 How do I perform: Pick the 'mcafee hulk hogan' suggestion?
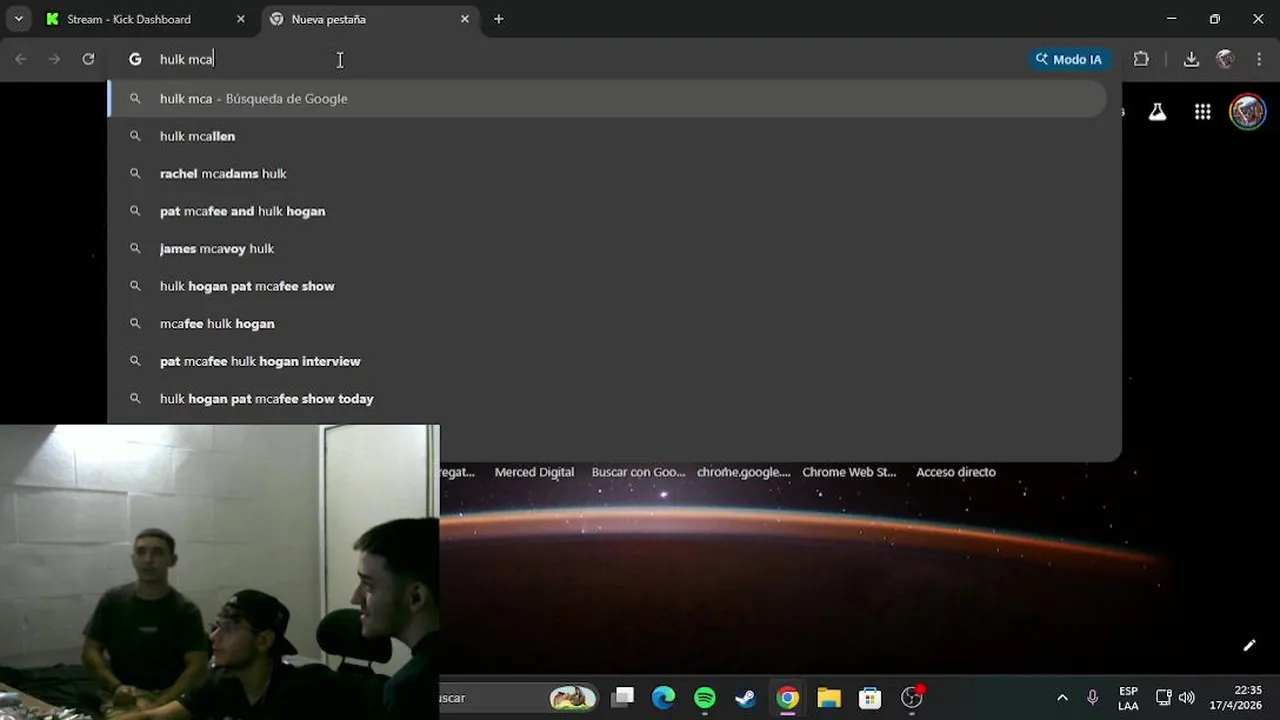(607, 323)
